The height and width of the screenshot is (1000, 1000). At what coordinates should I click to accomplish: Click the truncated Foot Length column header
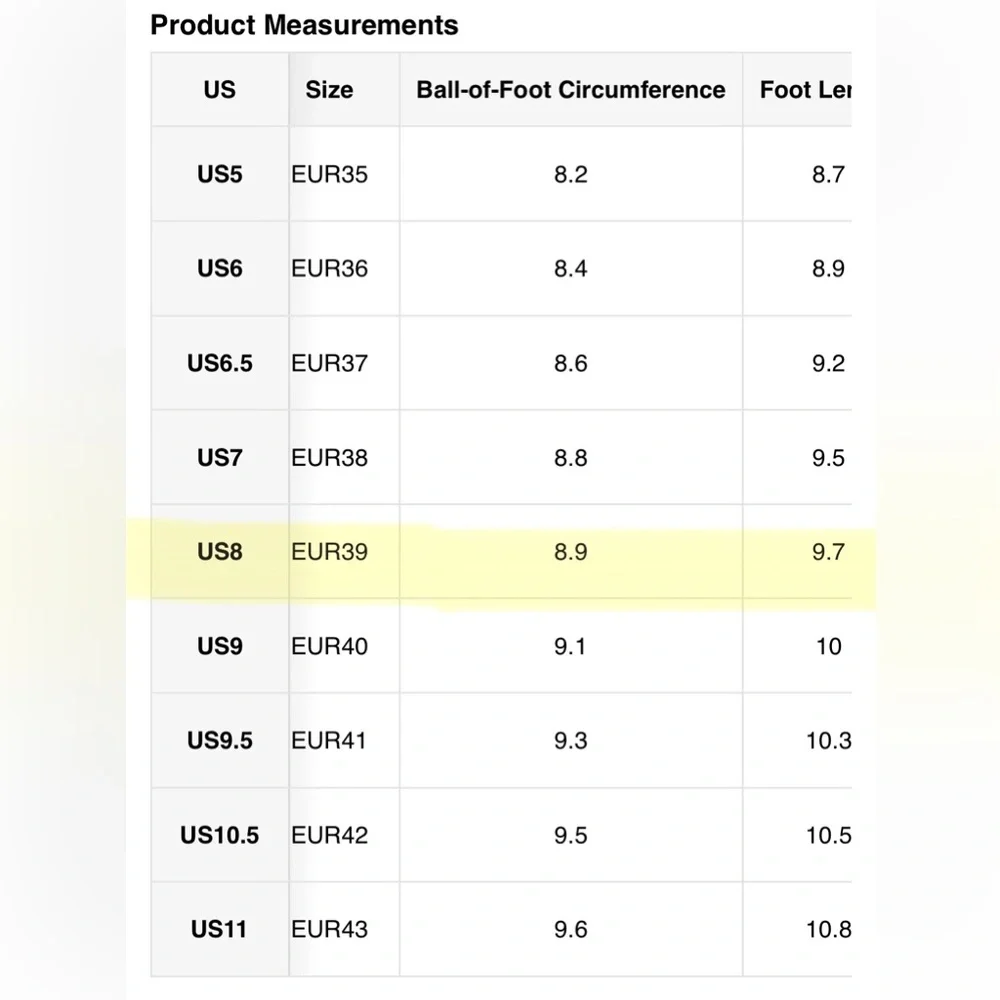805,90
